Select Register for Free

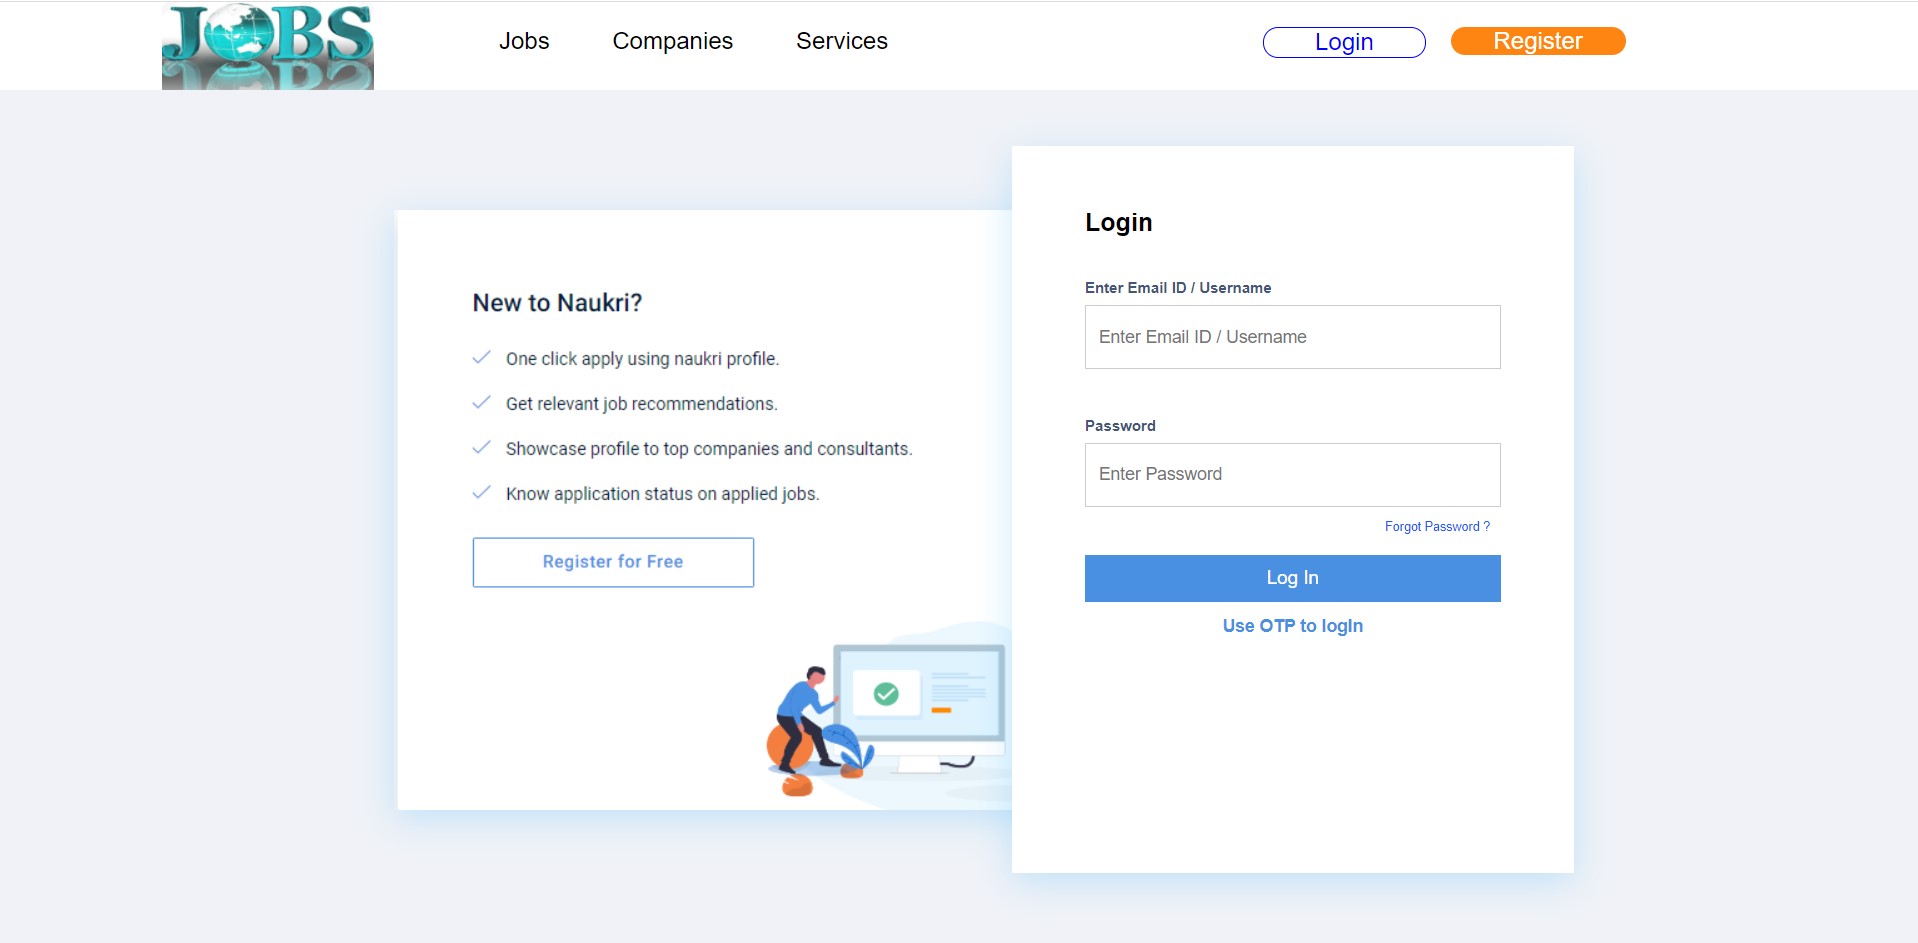pyautogui.click(x=612, y=561)
